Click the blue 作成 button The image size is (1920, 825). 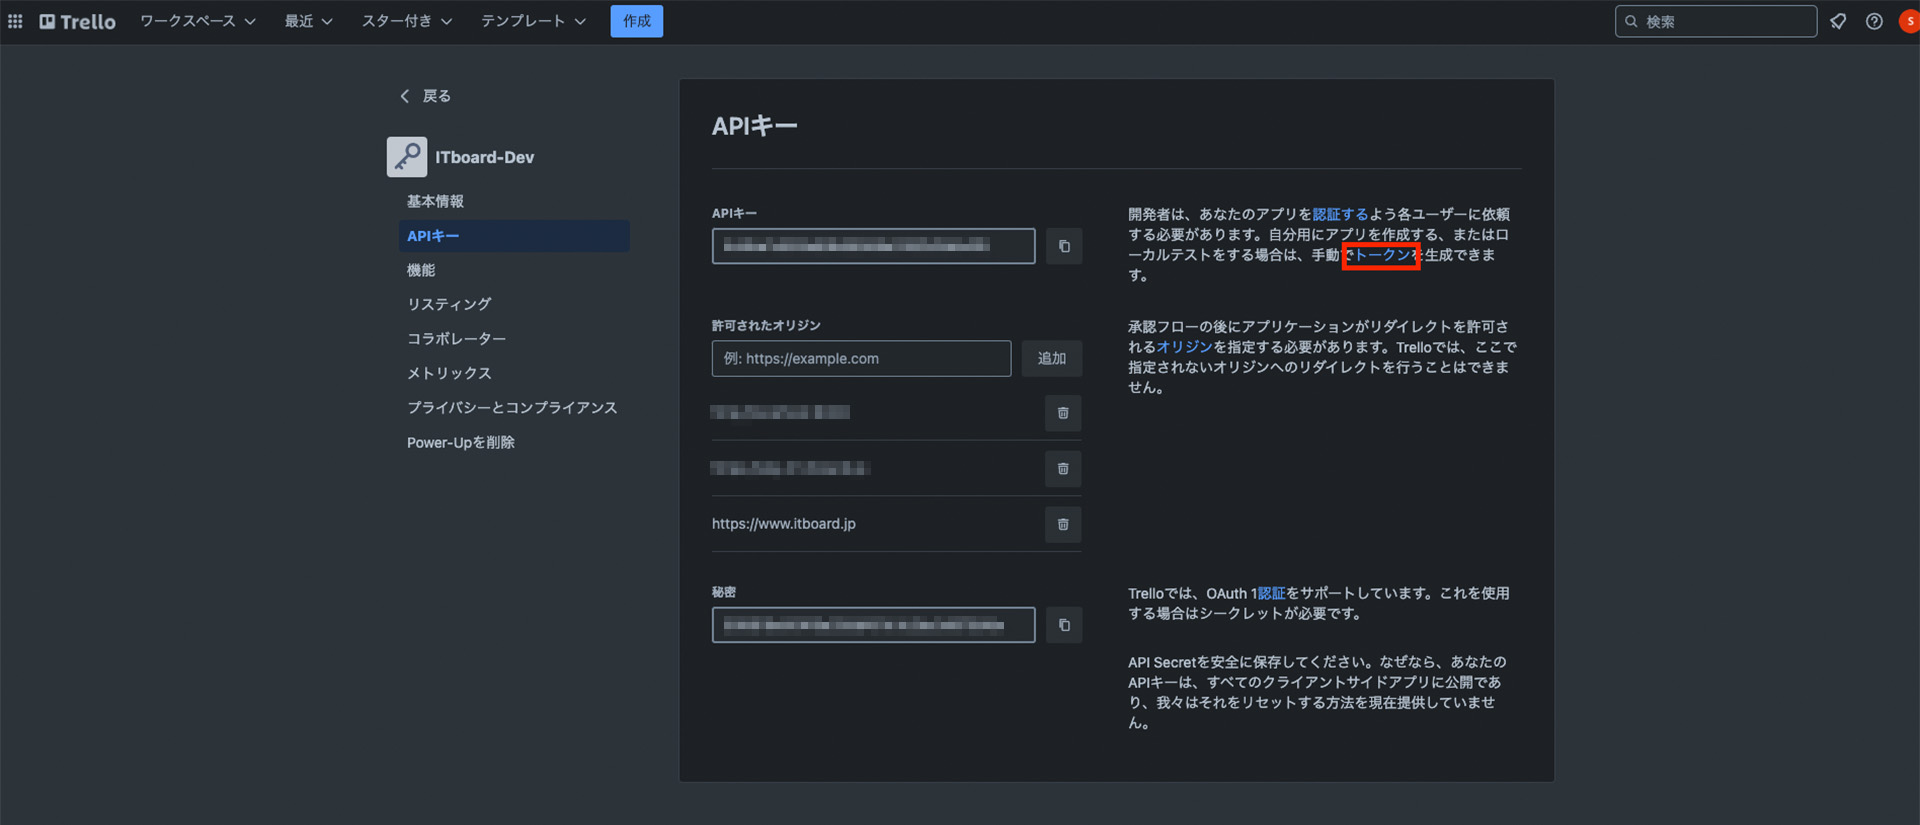pyautogui.click(x=636, y=21)
